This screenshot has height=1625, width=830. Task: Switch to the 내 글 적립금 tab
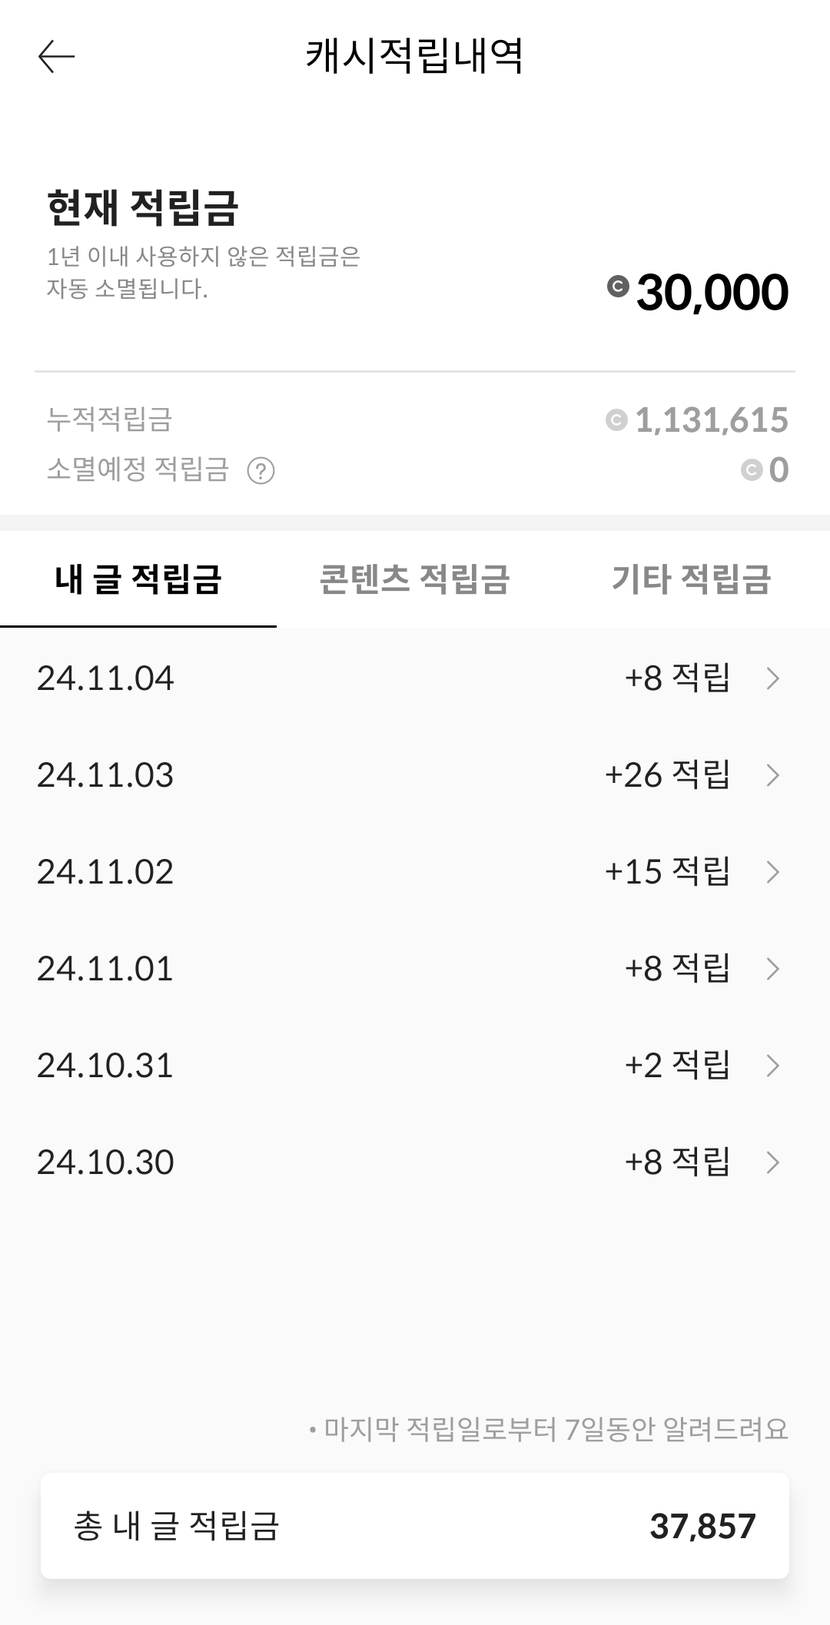pyautogui.click(x=138, y=579)
